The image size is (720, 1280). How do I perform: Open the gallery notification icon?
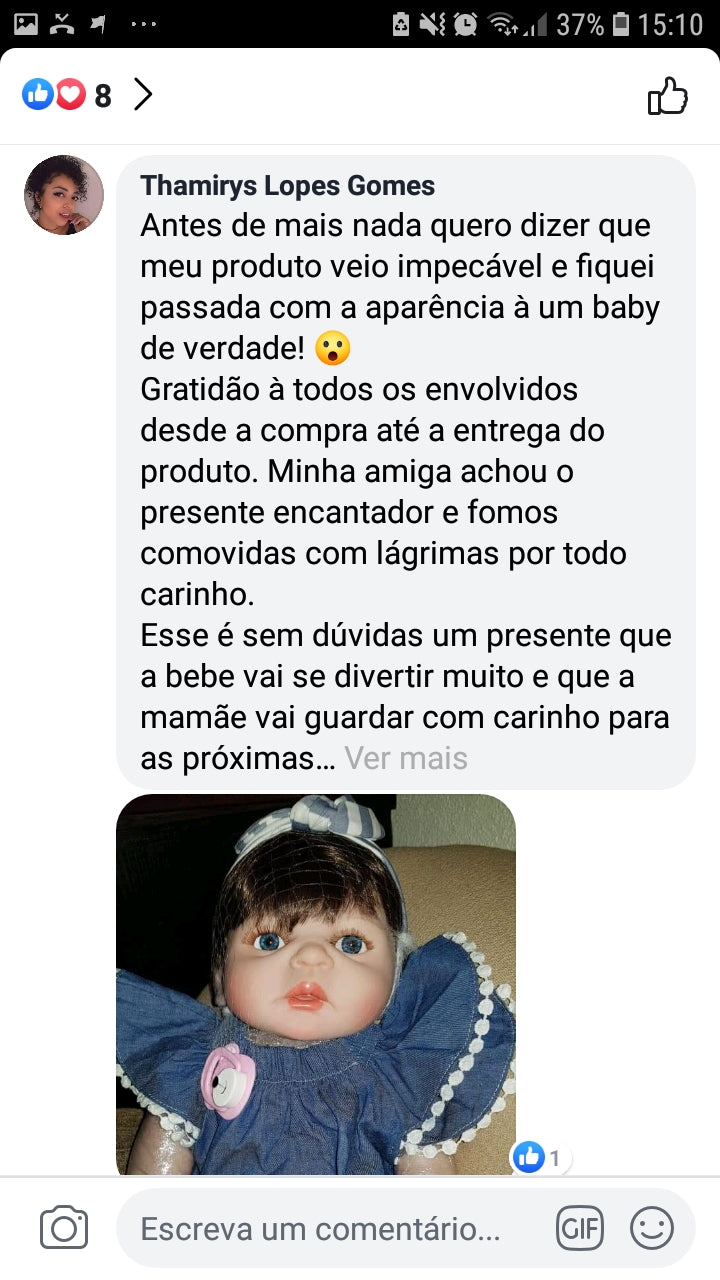[25, 24]
